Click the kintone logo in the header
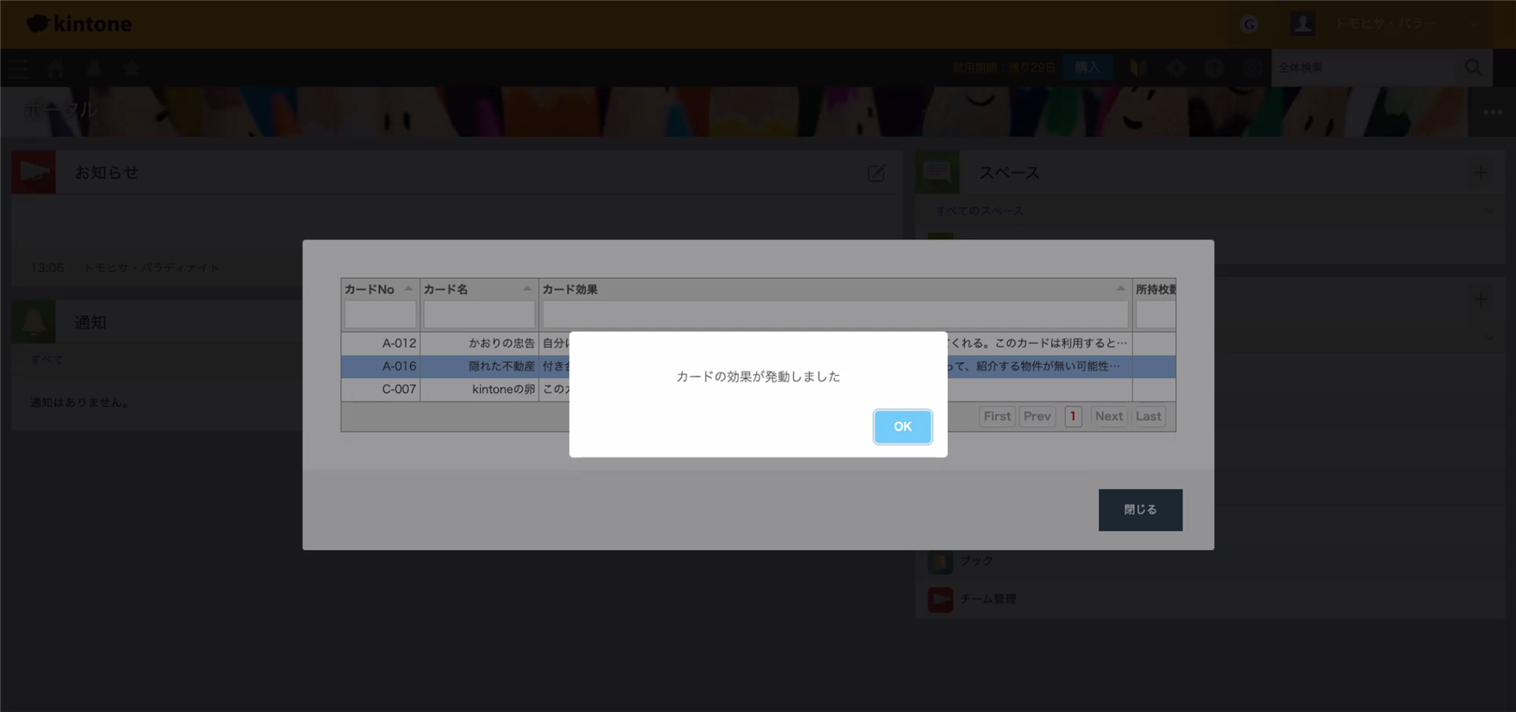Image resolution: width=1516 pixels, height=712 pixels. 79,23
